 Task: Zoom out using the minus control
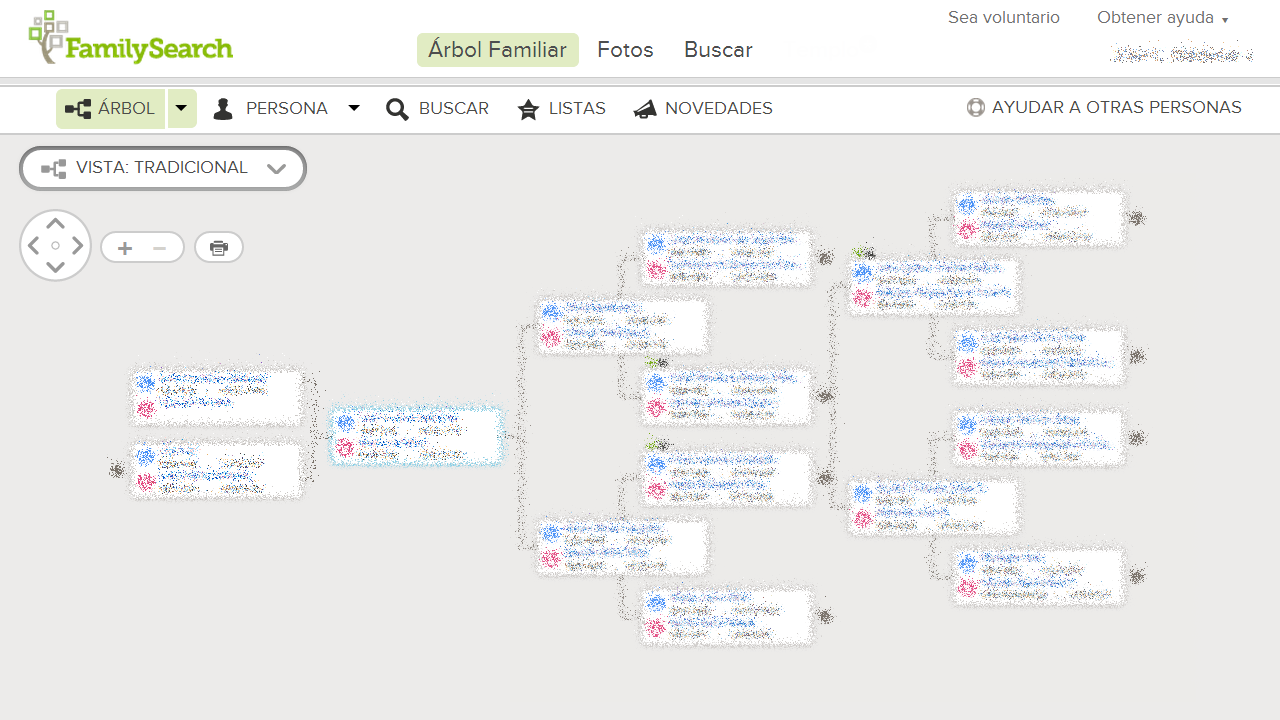click(x=160, y=247)
